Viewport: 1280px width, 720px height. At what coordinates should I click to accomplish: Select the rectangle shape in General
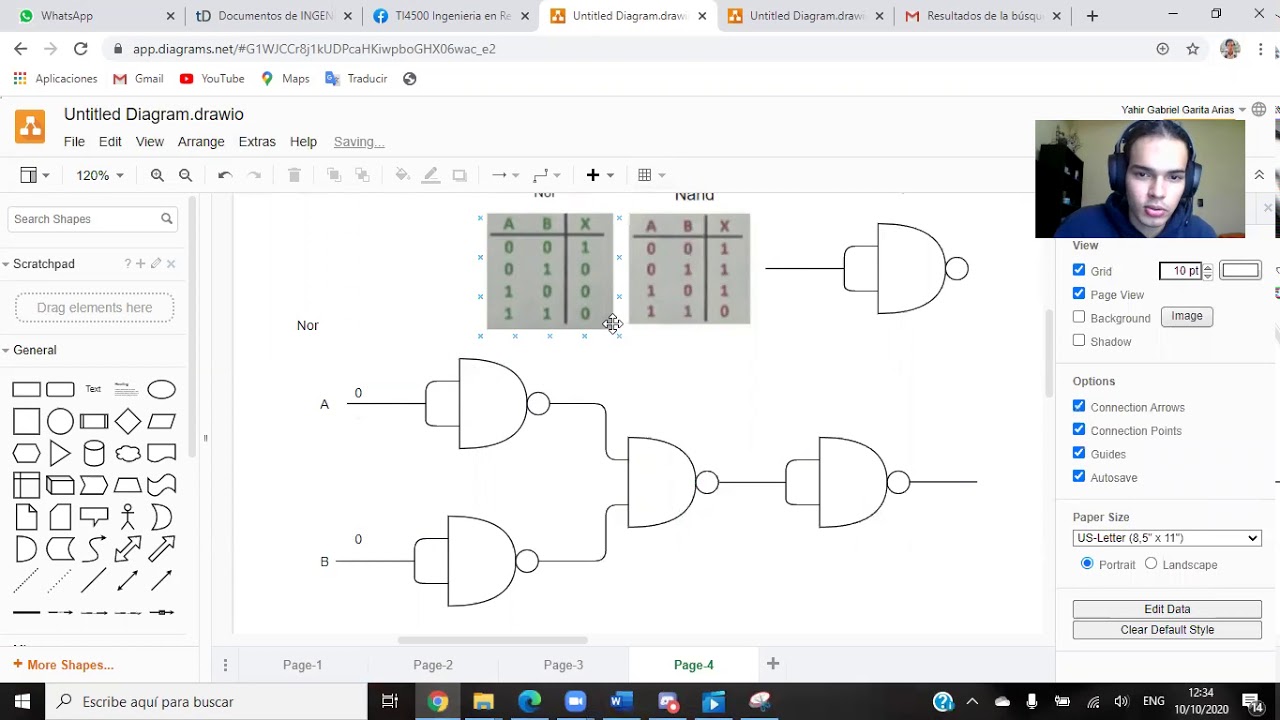click(26, 390)
